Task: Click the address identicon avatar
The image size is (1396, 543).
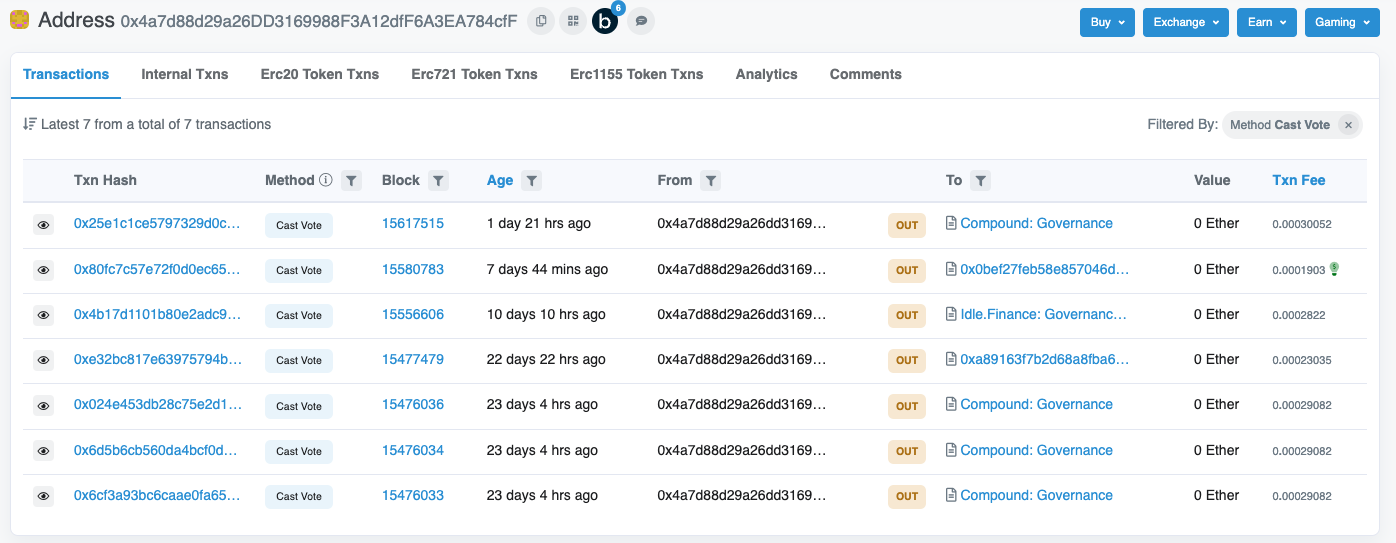Action: 19,20
